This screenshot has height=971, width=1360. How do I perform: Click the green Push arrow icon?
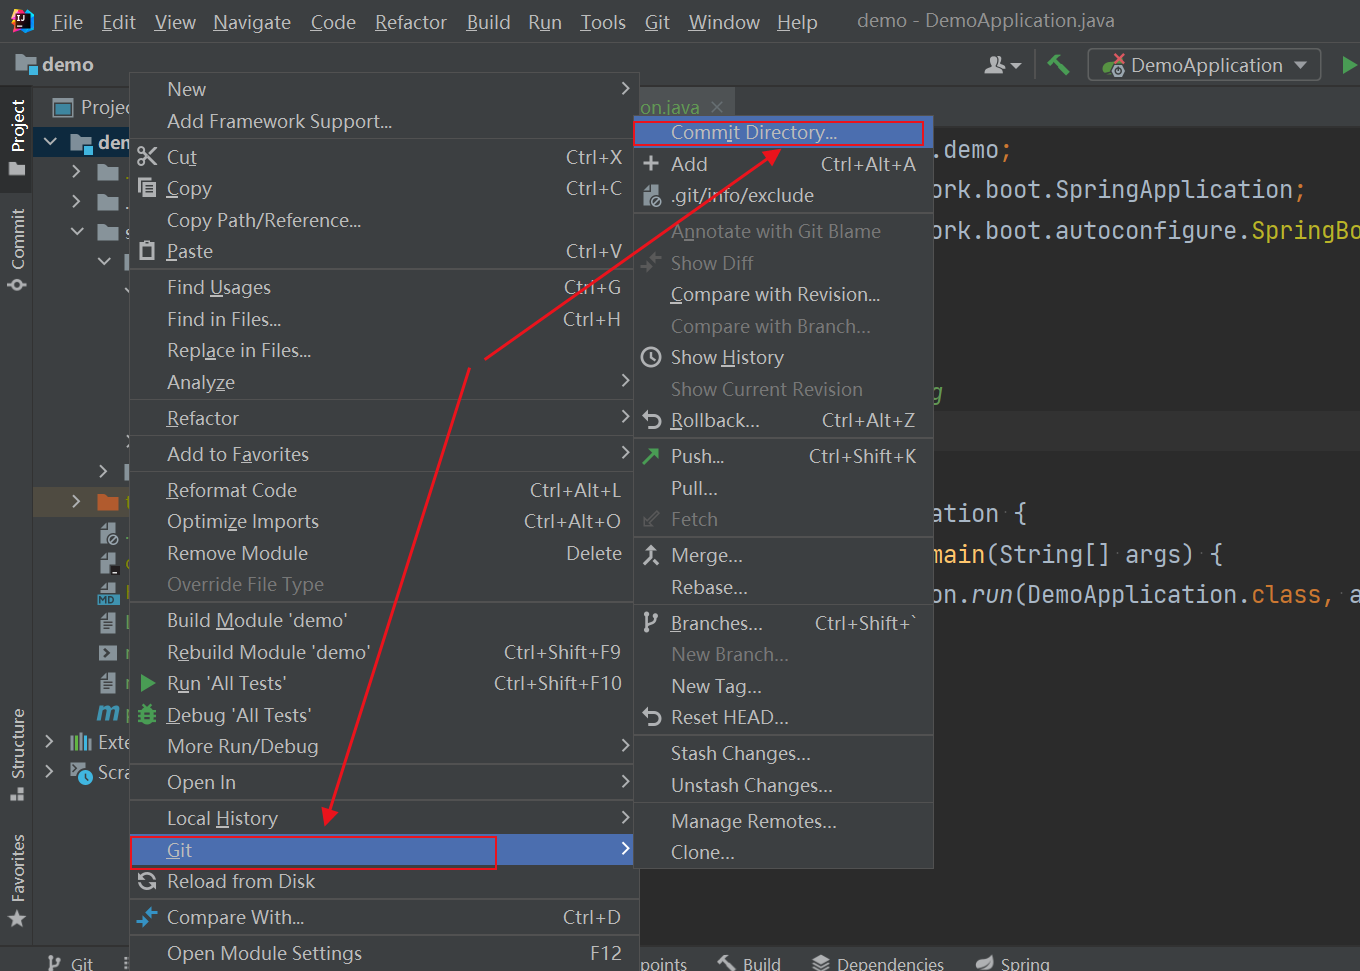pos(651,456)
